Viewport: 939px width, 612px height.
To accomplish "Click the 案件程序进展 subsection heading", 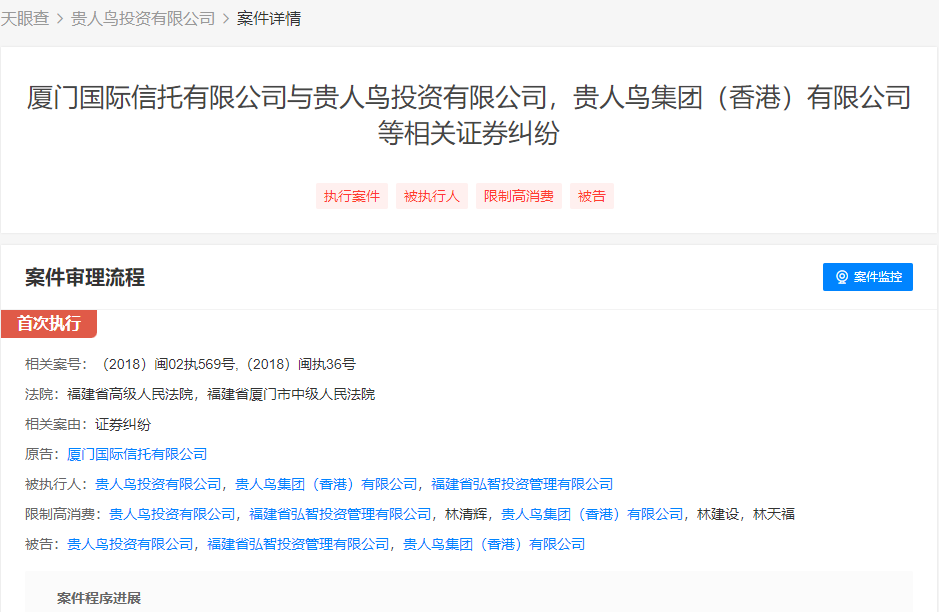I will click(x=99, y=598).
